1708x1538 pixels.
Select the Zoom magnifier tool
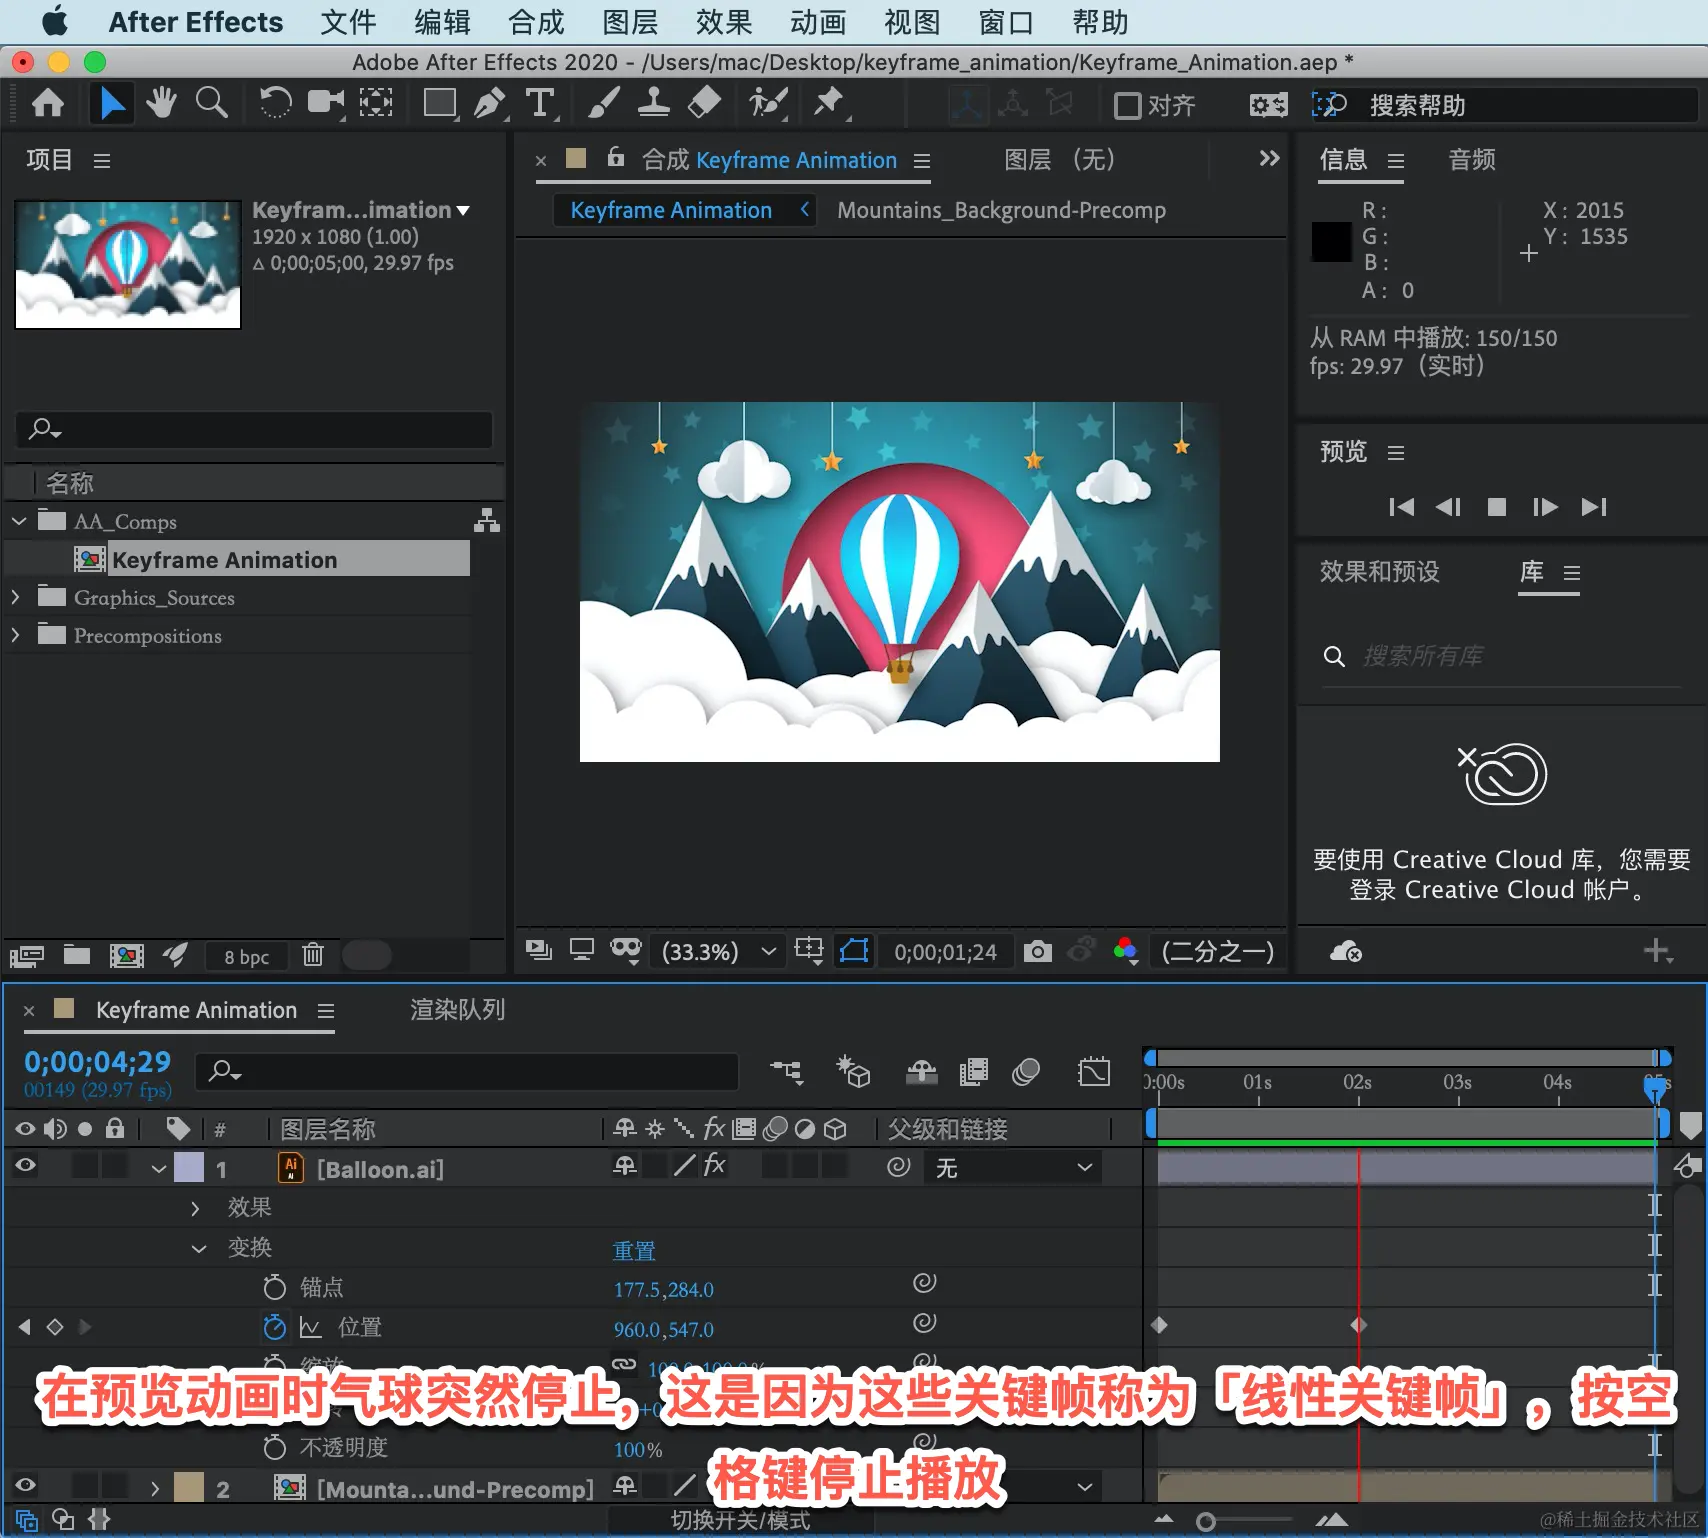(x=211, y=103)
